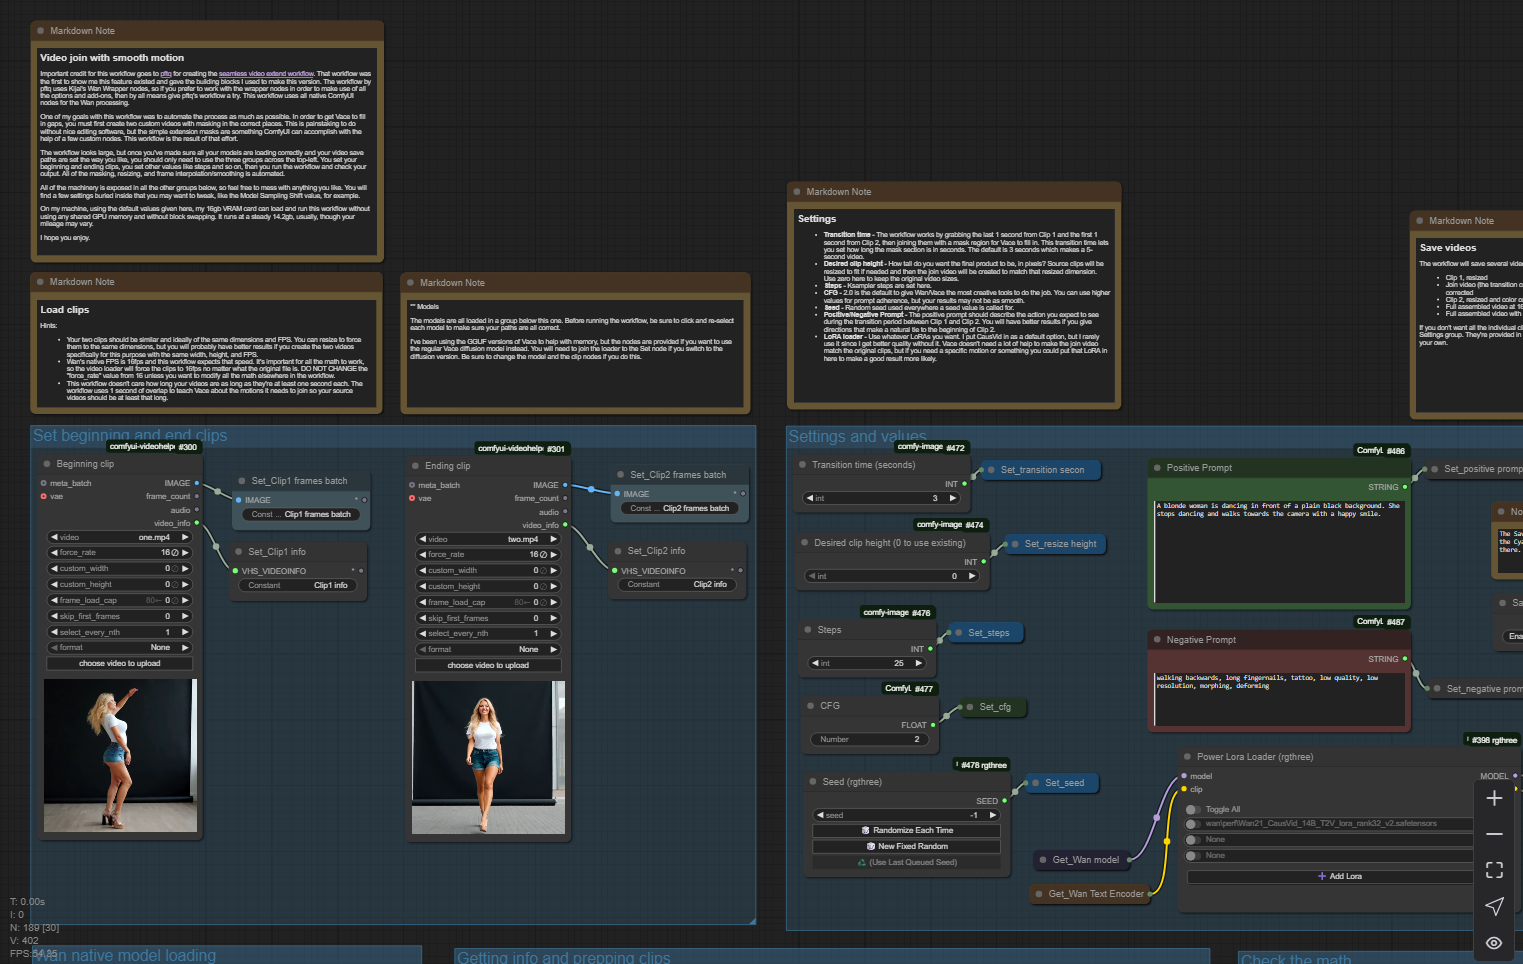Screen dimensions: 1523x964
Task: Enable the Toggle All lora switch
Action: pos(1193,809)
